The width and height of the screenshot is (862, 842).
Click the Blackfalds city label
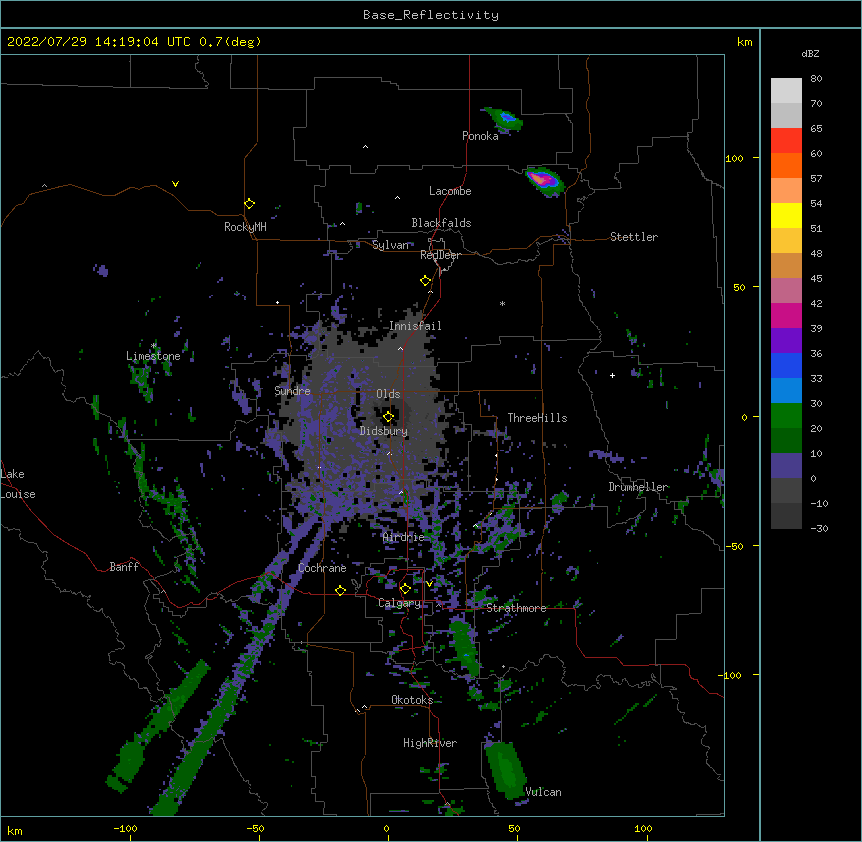pos(441,223)
